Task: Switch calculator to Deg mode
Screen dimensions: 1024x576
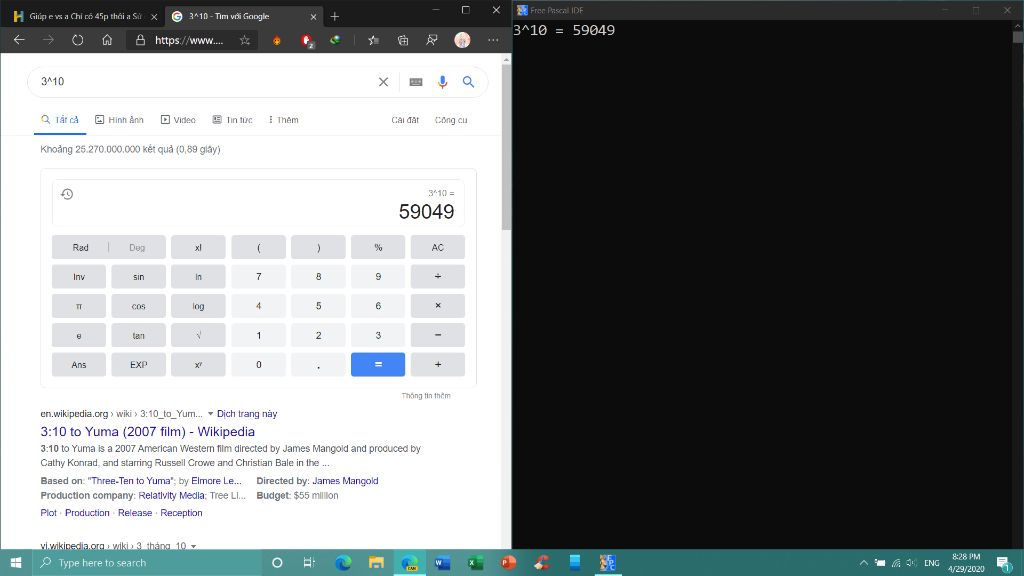Action: (137, 248)
